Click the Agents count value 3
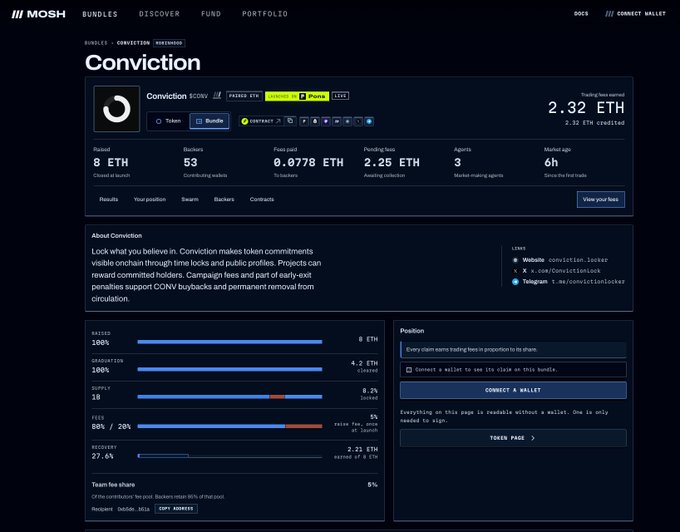 pyautogui.click(x=458, y=163)
